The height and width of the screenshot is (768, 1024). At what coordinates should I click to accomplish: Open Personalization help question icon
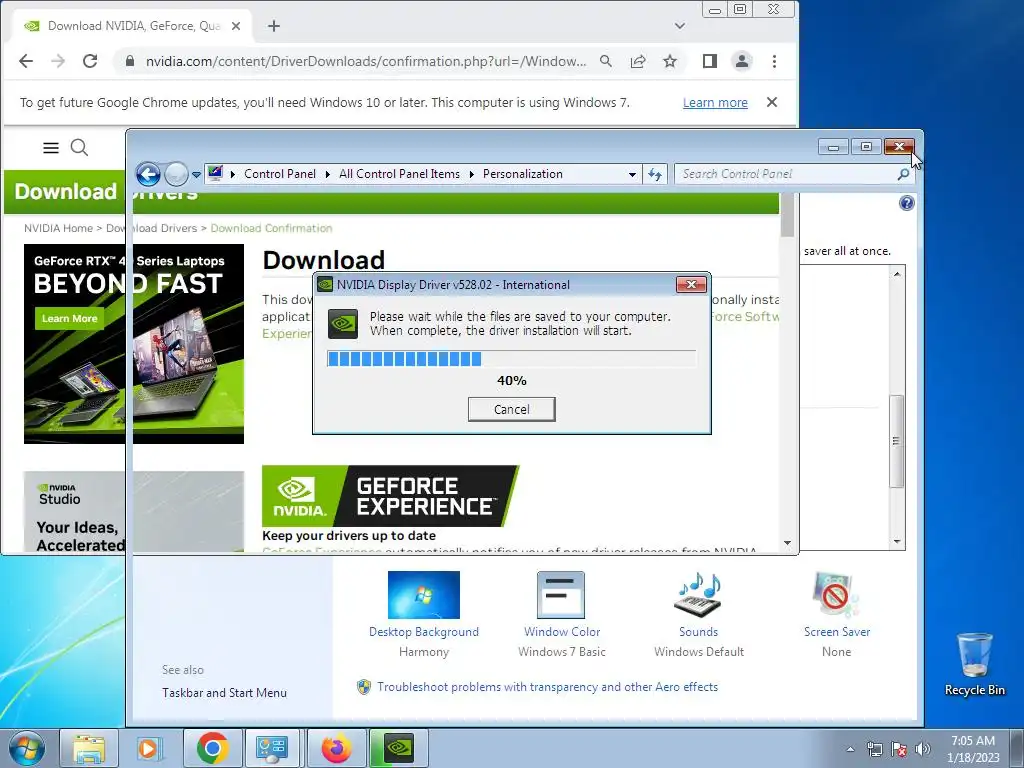coord(906,203)
